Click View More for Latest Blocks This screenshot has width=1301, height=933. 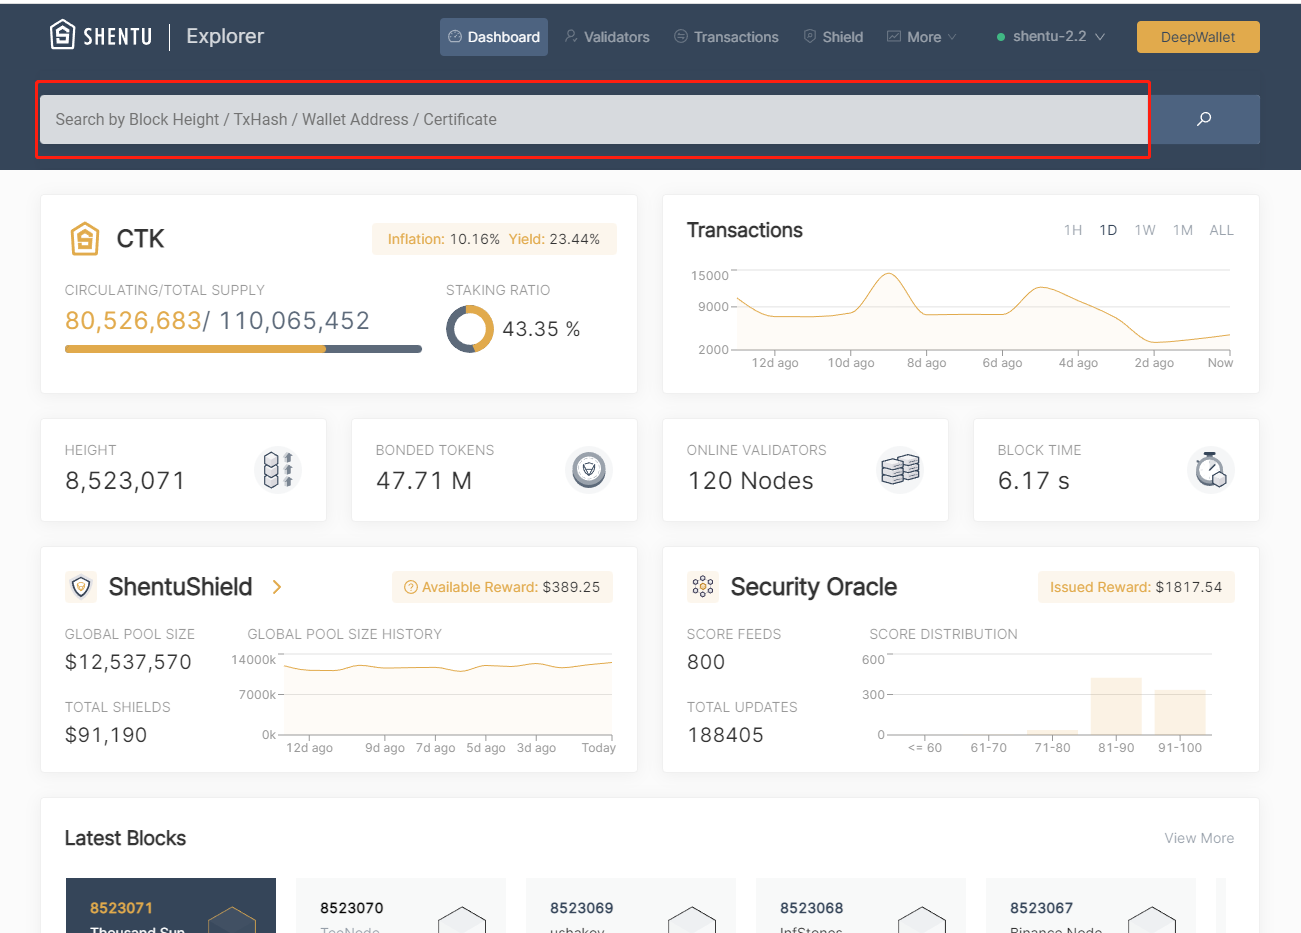[1199, 838]
